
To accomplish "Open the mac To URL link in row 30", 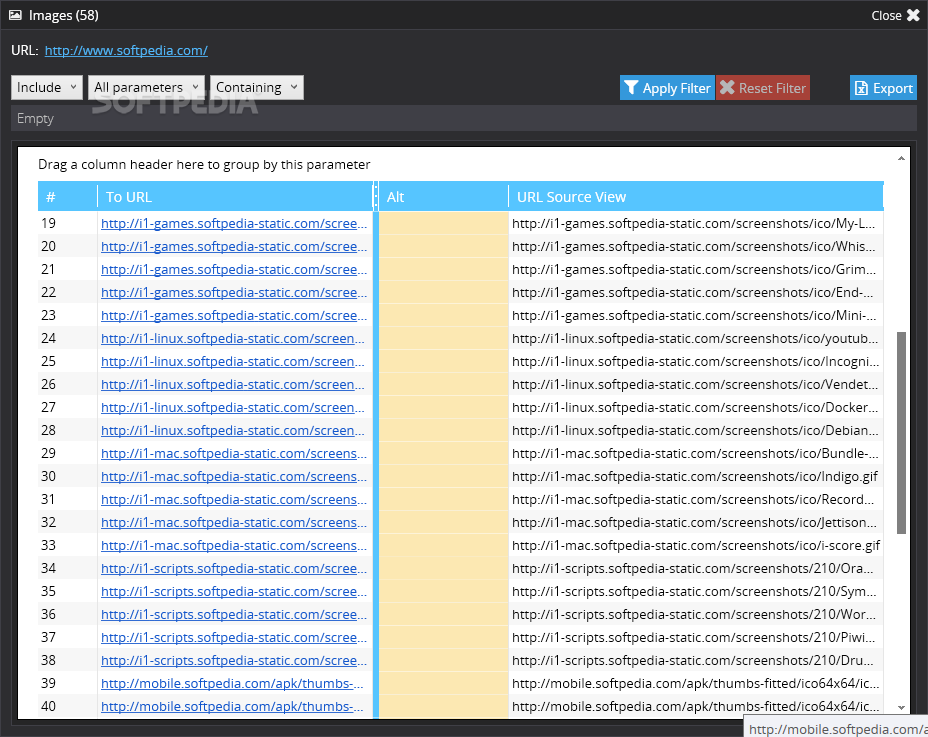I will pos(234,477).
